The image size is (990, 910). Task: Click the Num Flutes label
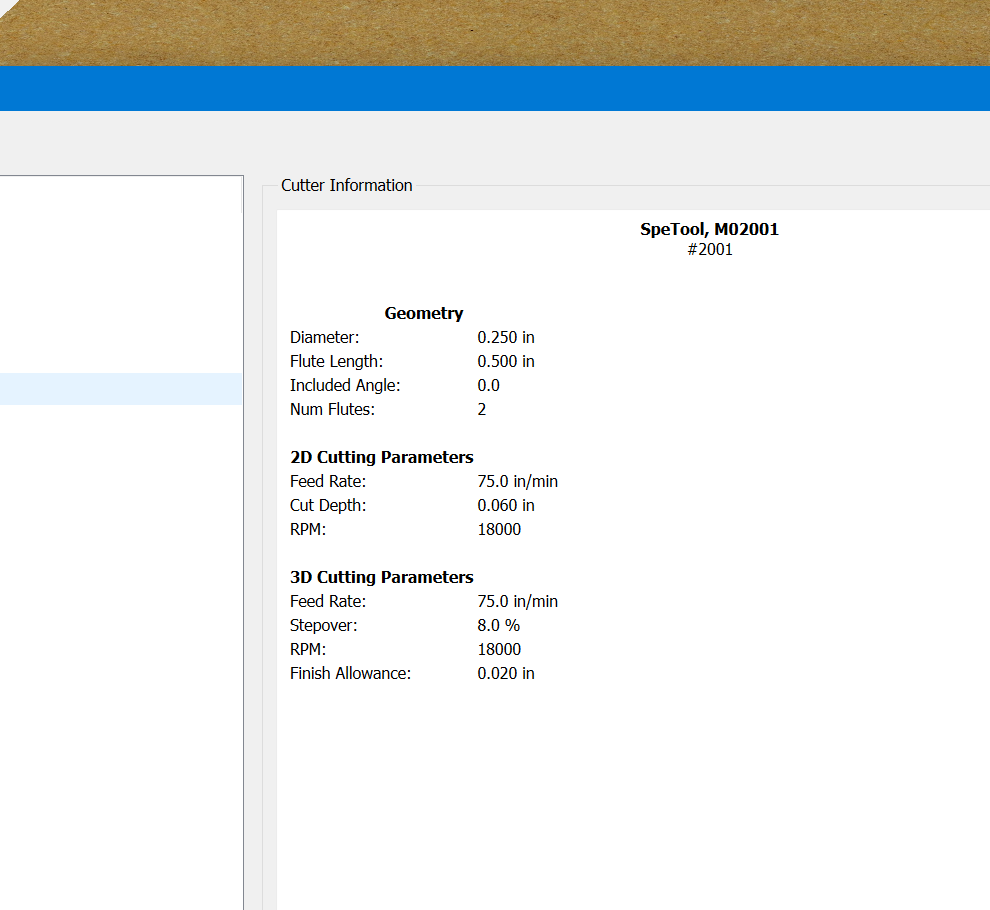(x=332, y=409)
